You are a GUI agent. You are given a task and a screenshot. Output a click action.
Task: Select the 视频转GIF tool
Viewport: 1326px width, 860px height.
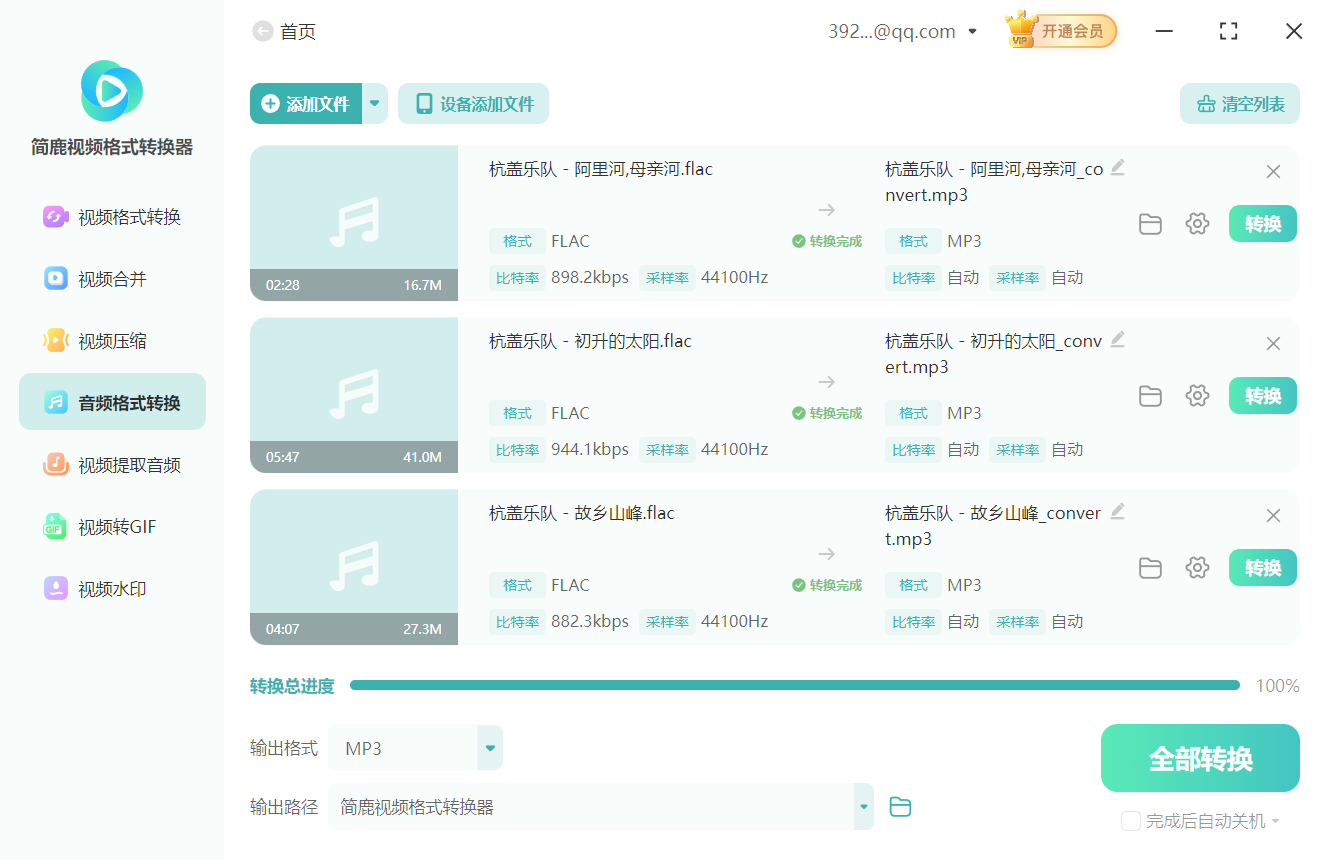(x=111, y=526)
